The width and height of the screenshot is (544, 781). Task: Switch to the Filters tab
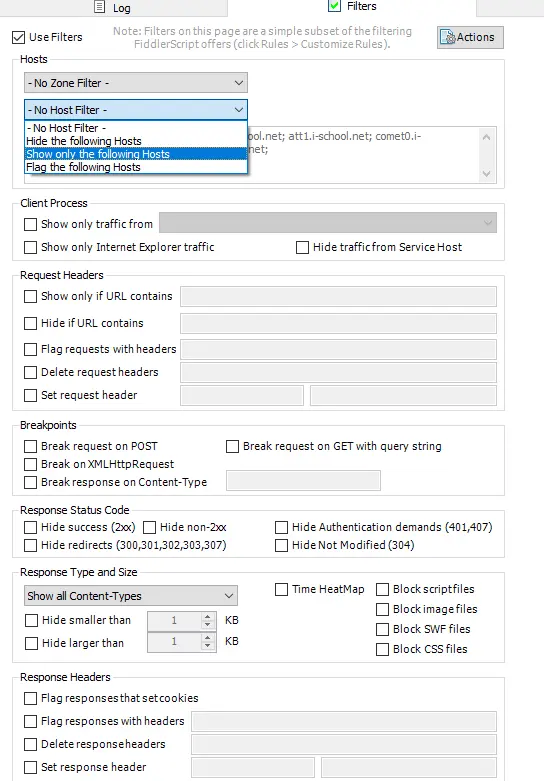(x=352, y=6)
